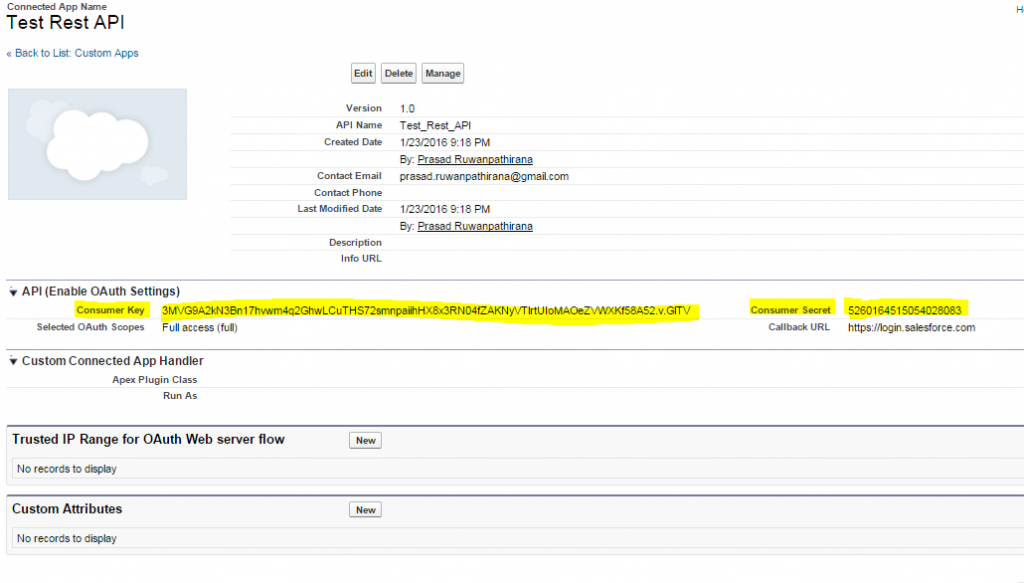This screenshot has width=1024, height=583.
Task: Click the highlighted Consumer Key label
Action: 110,310
